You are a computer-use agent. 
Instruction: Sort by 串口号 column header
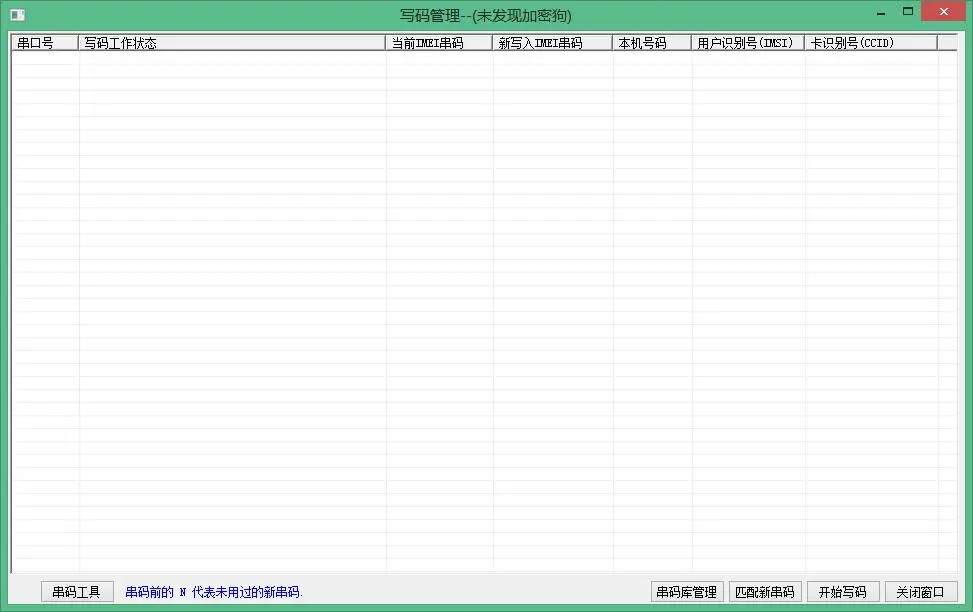click(x=45, y=43)
